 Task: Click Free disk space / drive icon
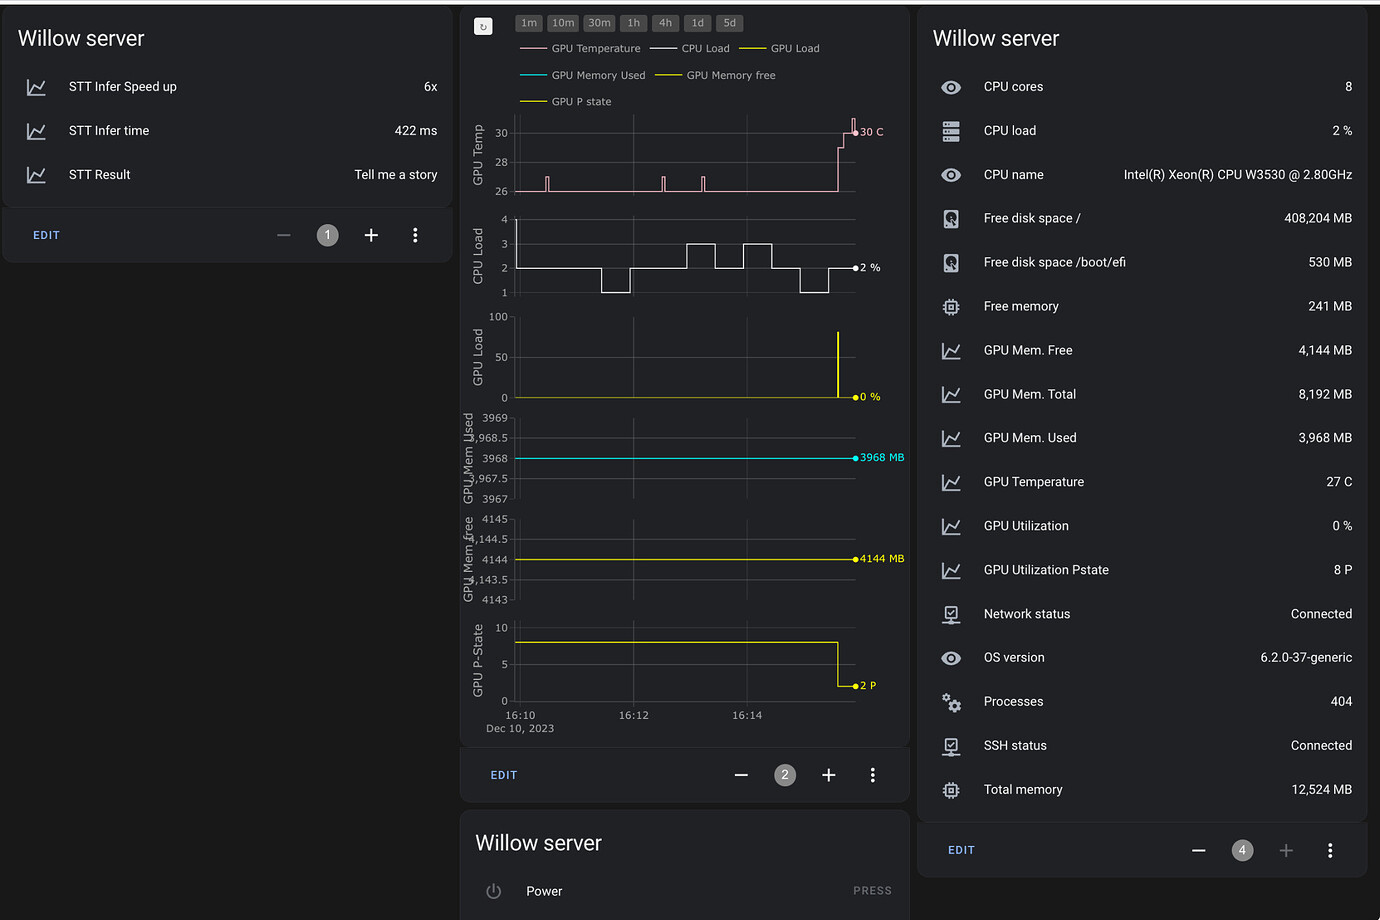(x=951, y=219)
